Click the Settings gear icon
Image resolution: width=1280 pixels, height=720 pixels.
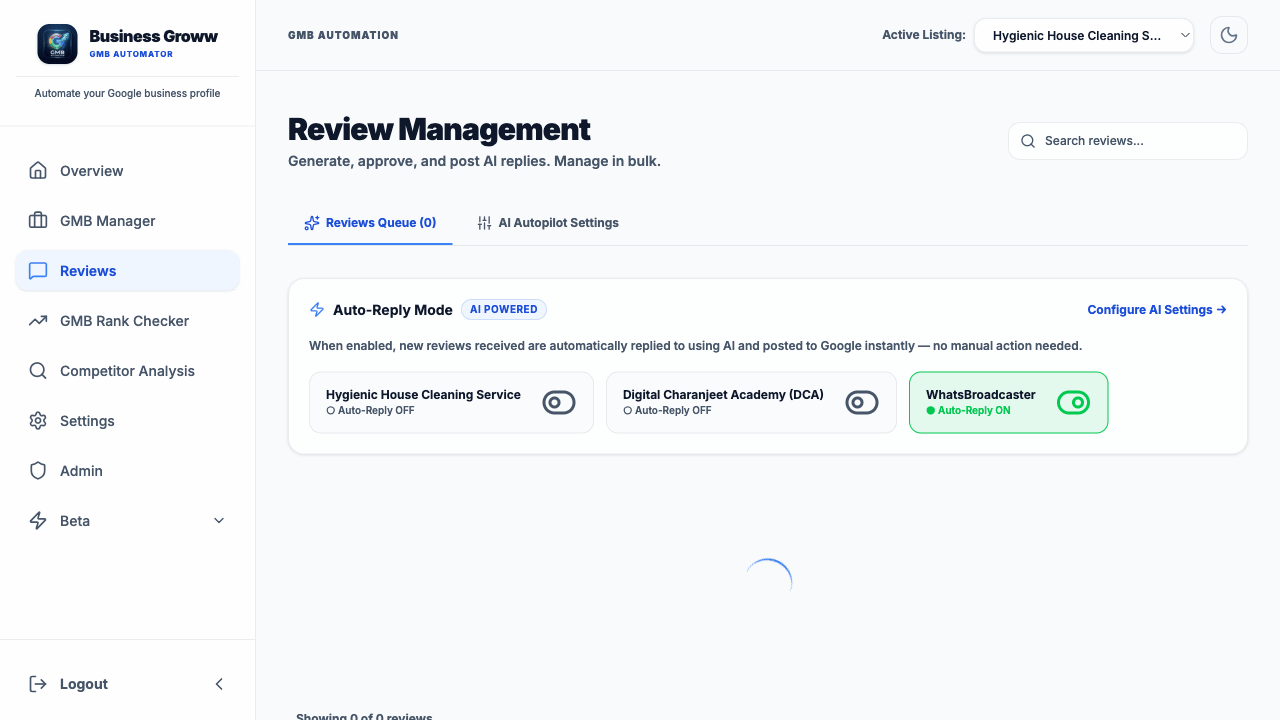coord(38,421)
